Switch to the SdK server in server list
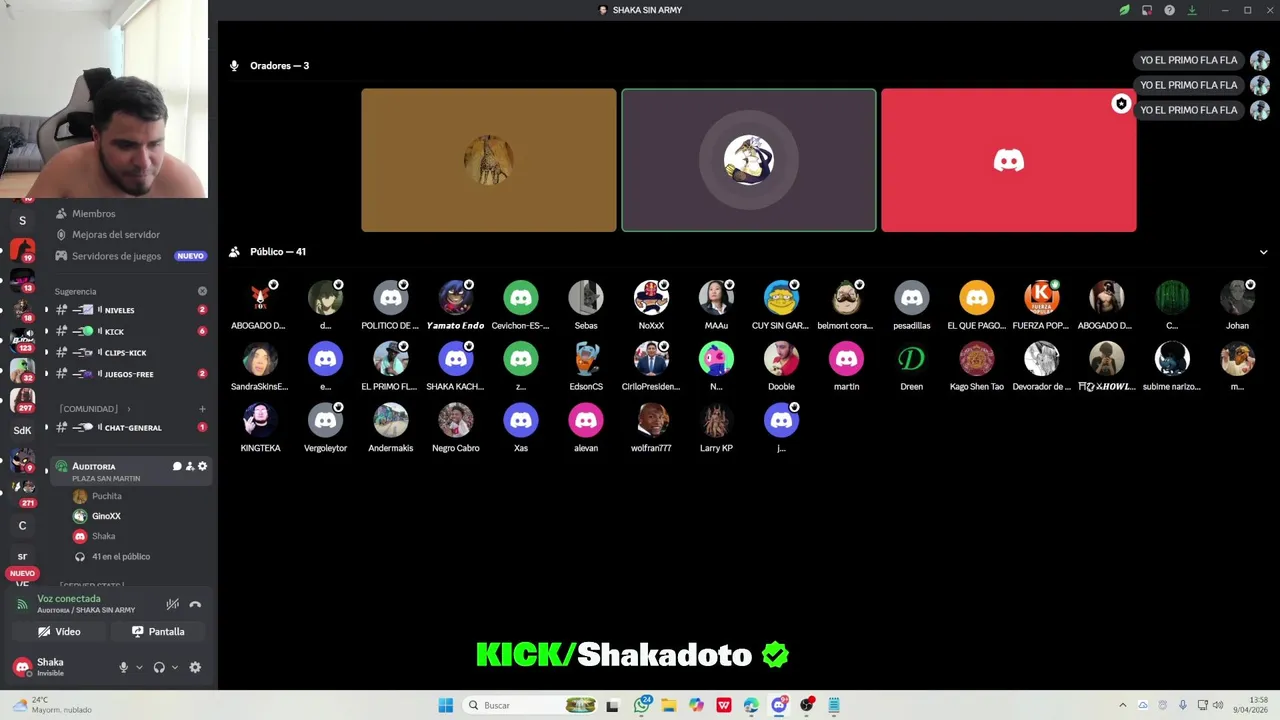 tap(22, 430)
